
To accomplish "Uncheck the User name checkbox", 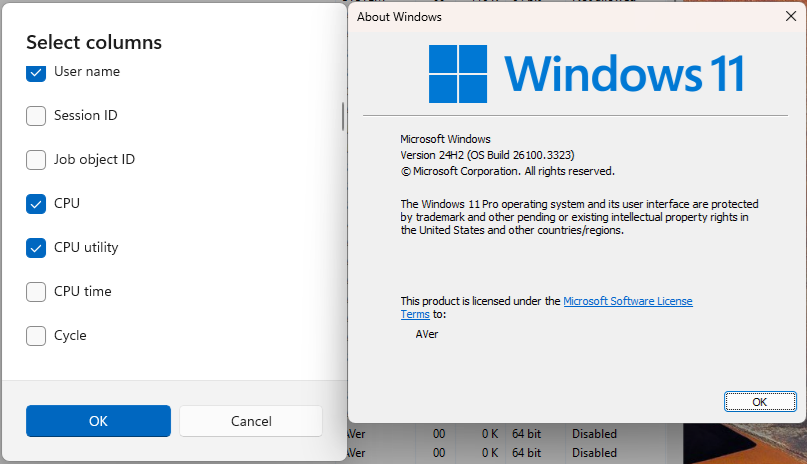I will pyautogui.click(x=36, y=73).
